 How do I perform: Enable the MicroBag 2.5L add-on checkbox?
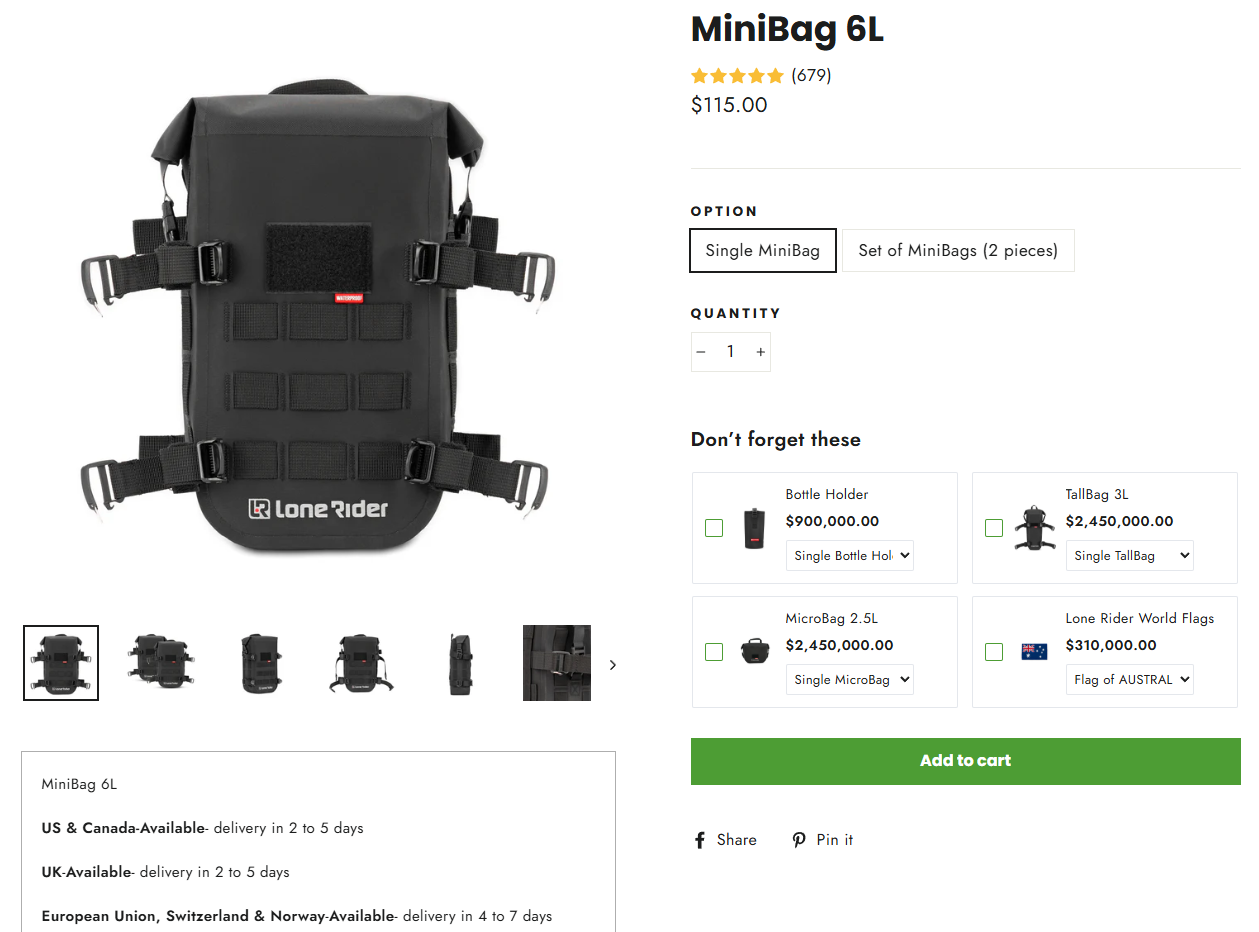(714, 652)
